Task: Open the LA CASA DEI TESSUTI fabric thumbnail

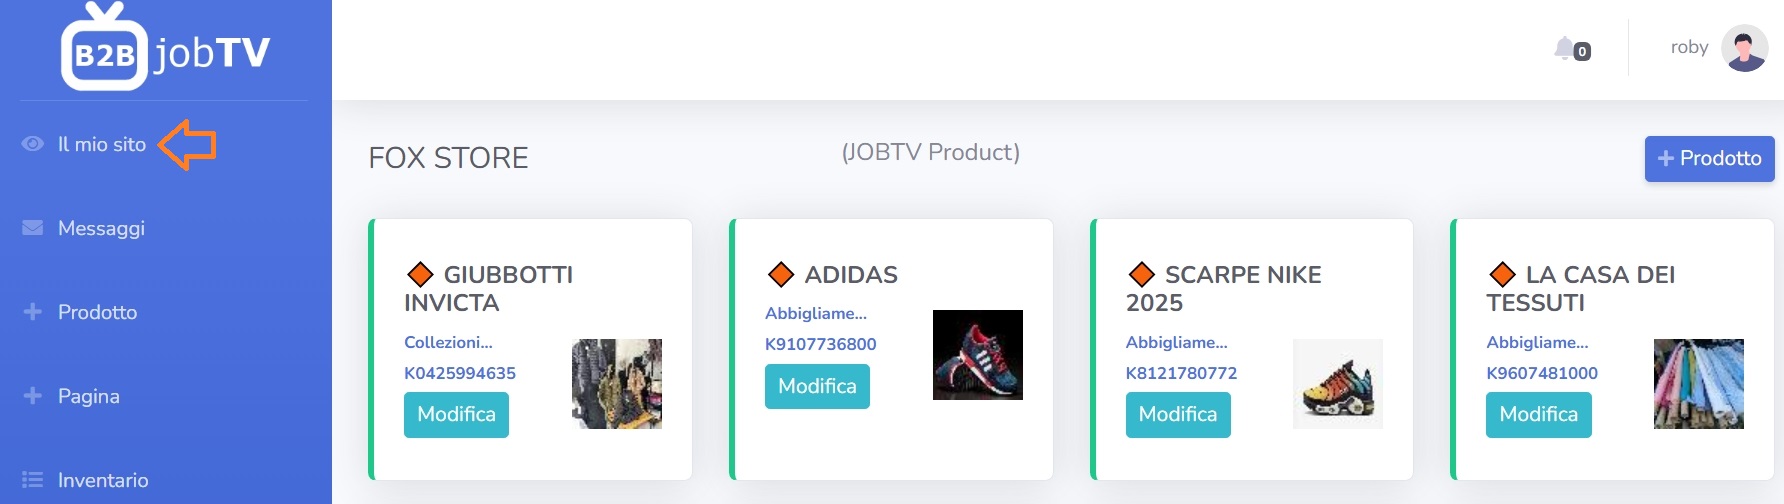Action: (1699, 384)
